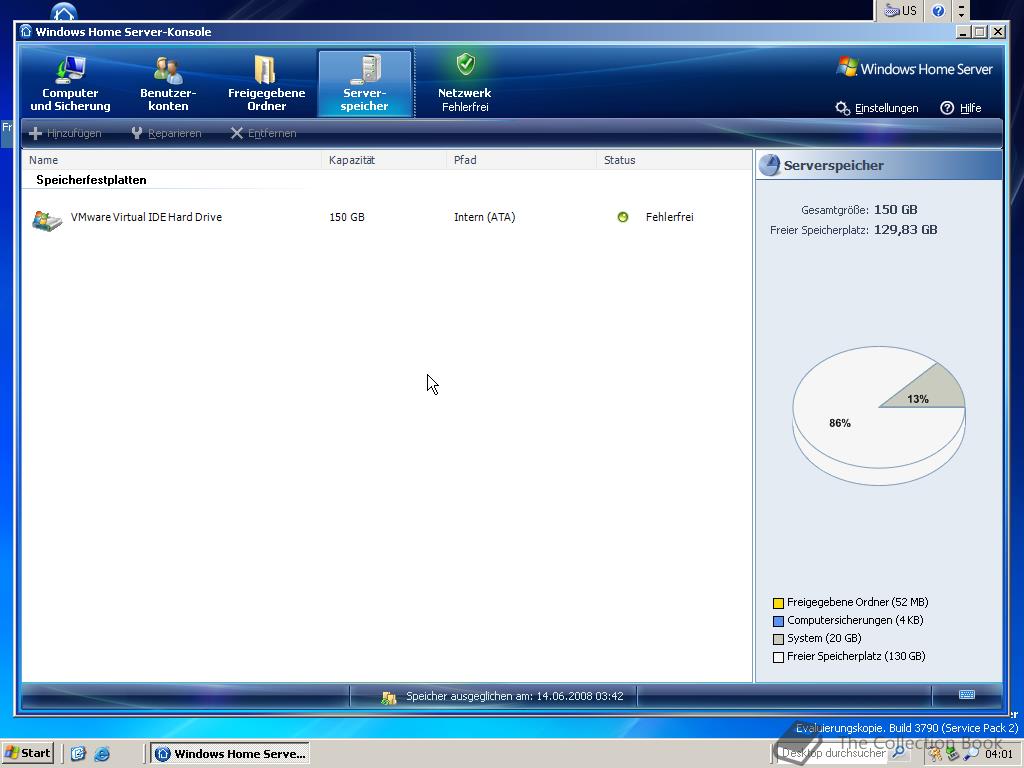
Task: Click the Serverspeicher panel pie icon
Action: [x=770, y=165]
